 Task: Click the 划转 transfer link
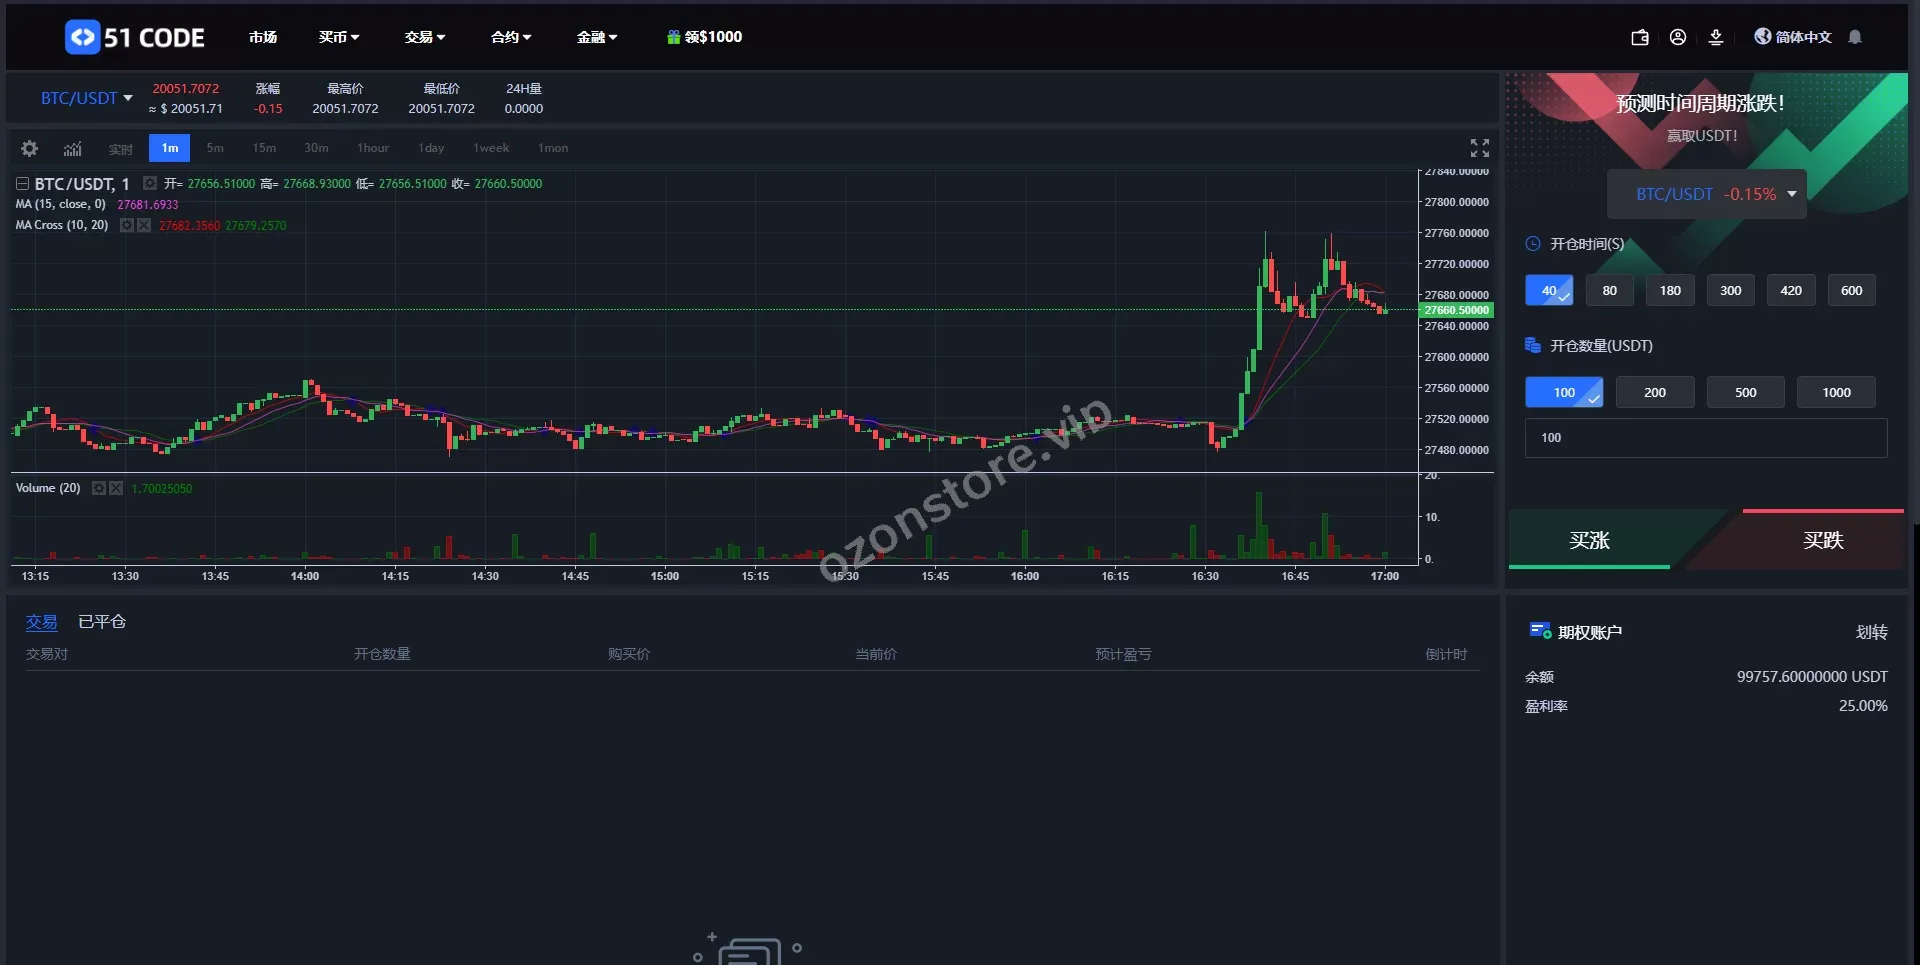click(1871, 632)
